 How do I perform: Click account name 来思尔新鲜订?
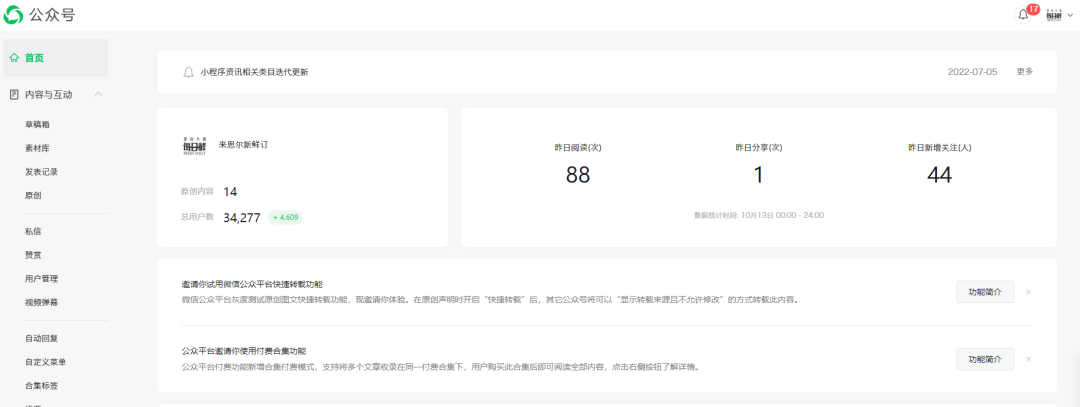(x=243, y=145)
